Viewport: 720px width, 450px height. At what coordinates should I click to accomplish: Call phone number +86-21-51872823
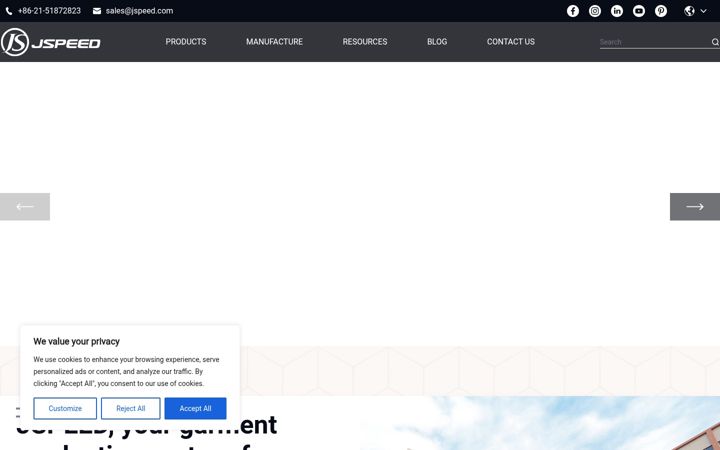coord(49,11)
